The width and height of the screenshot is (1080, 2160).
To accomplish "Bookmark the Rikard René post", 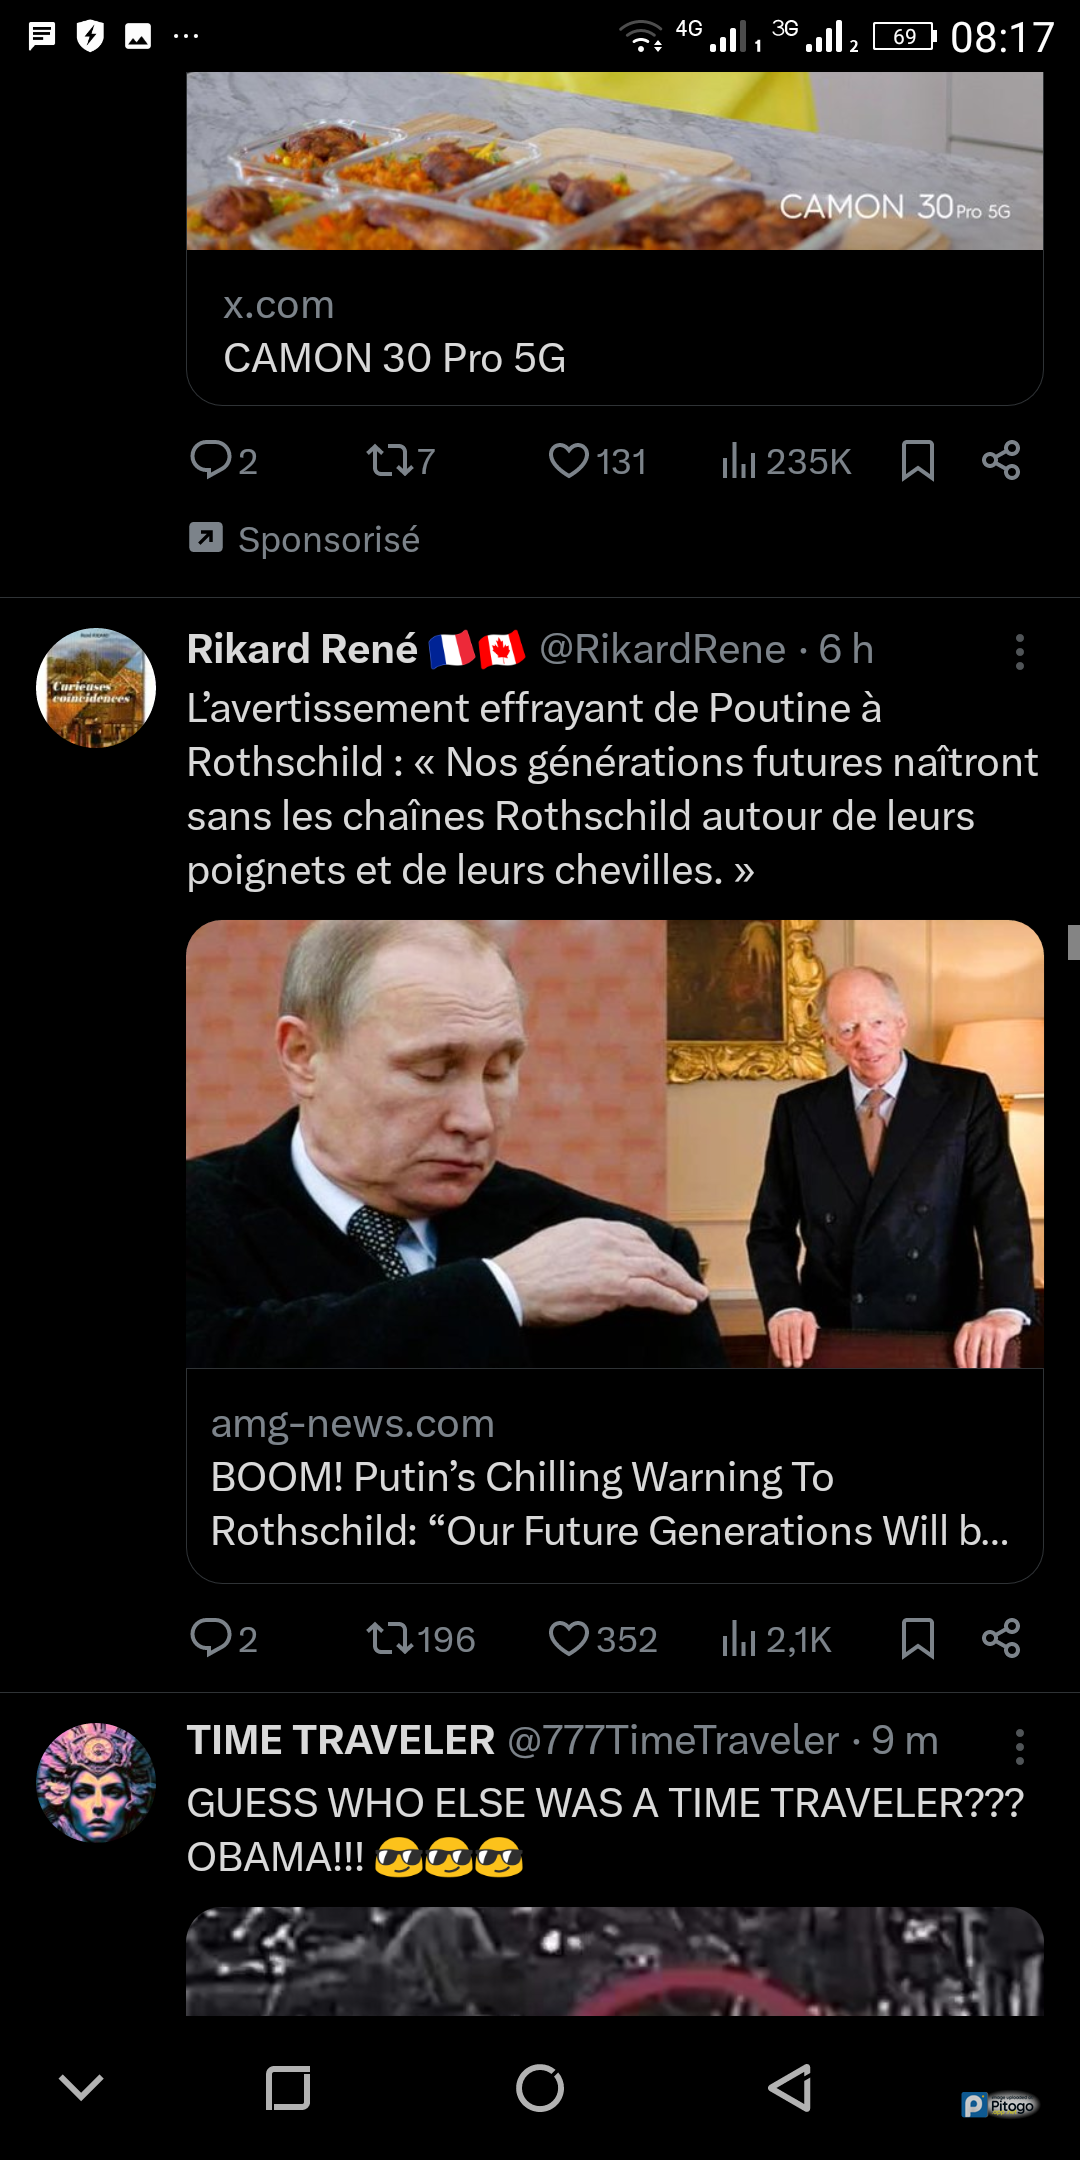I will click(917, 1639).
